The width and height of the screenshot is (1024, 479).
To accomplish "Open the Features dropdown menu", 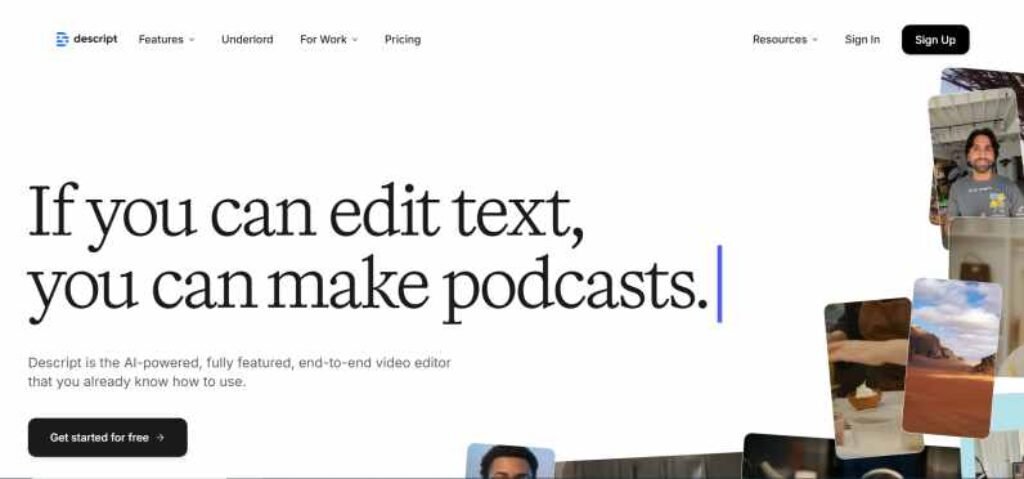I will (167, 39).
